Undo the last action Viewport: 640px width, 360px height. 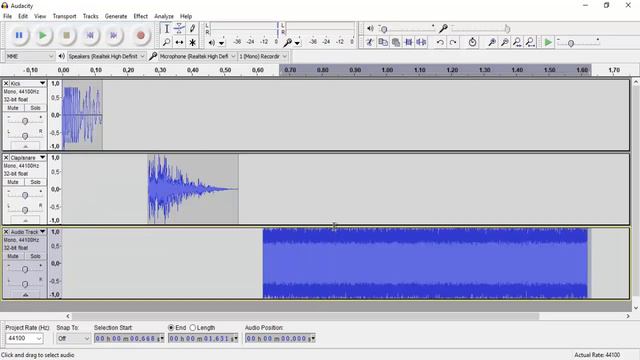(x=440, y=42)
